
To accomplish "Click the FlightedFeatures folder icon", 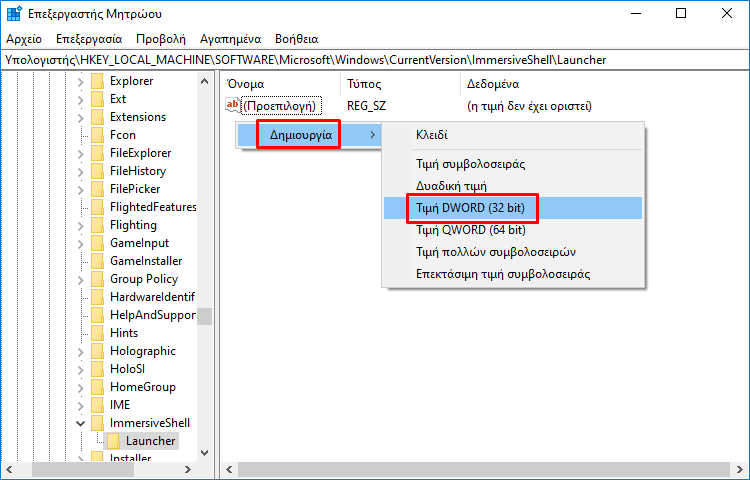I will click(x=98, y=207).
